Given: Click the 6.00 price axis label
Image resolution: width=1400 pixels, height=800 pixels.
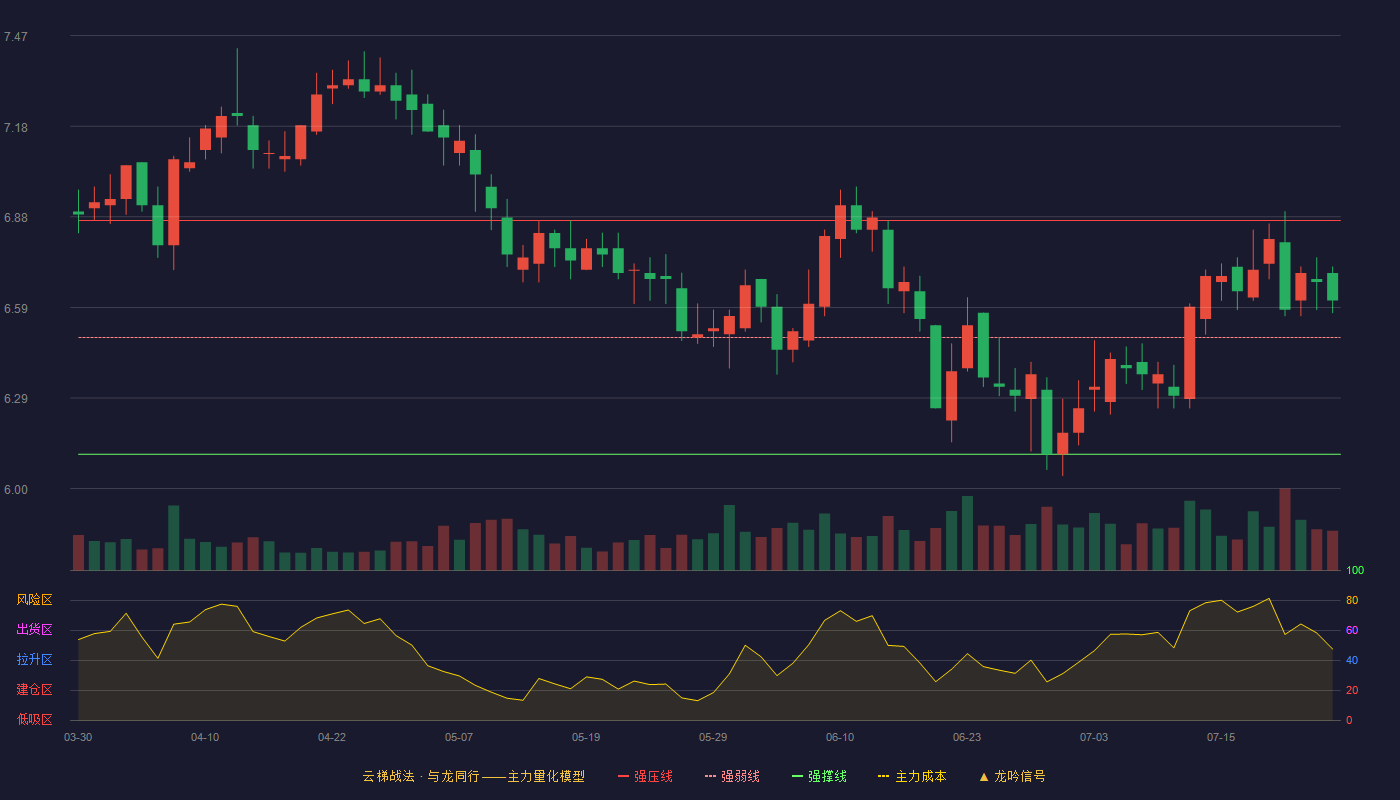Looking at the screenshot, I should (x=16, y=490).
